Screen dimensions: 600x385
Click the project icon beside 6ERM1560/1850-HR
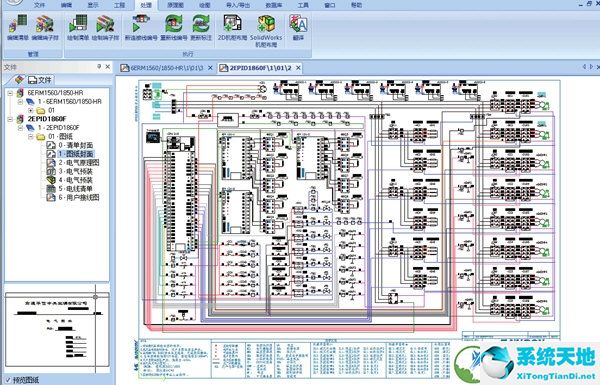[x=20, y=93]
